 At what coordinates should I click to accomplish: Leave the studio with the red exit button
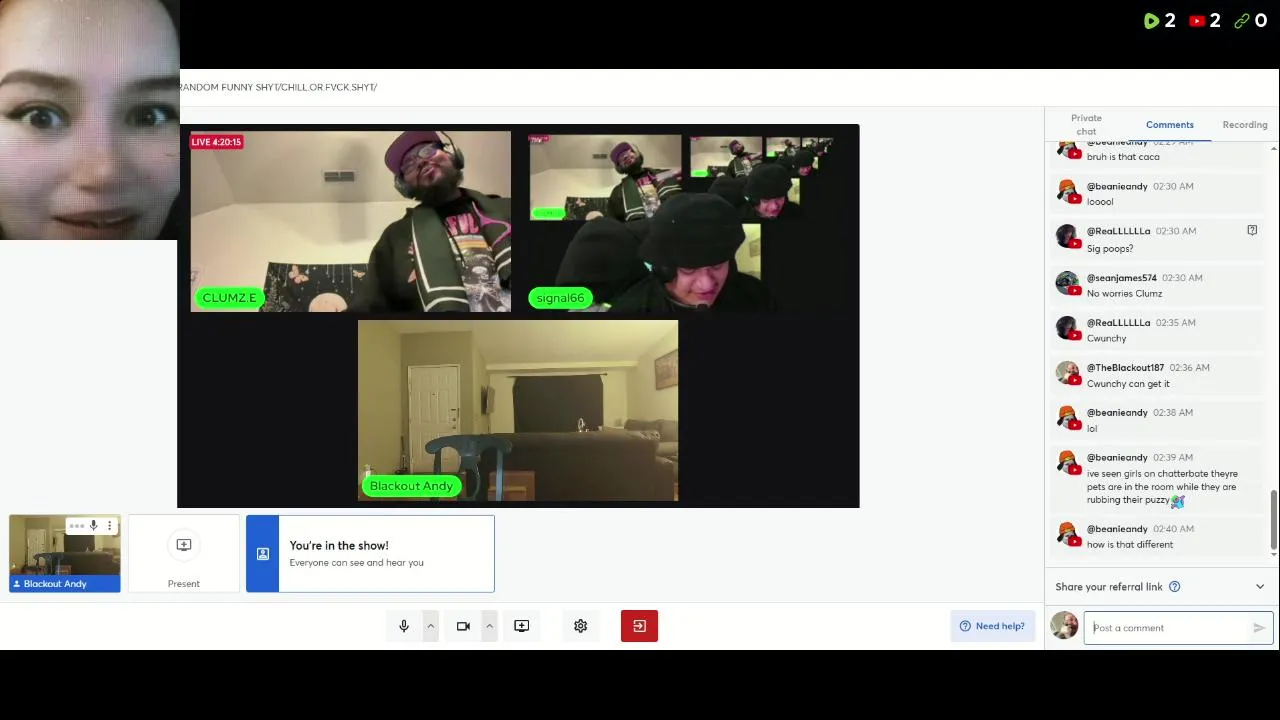click(639, 626)
